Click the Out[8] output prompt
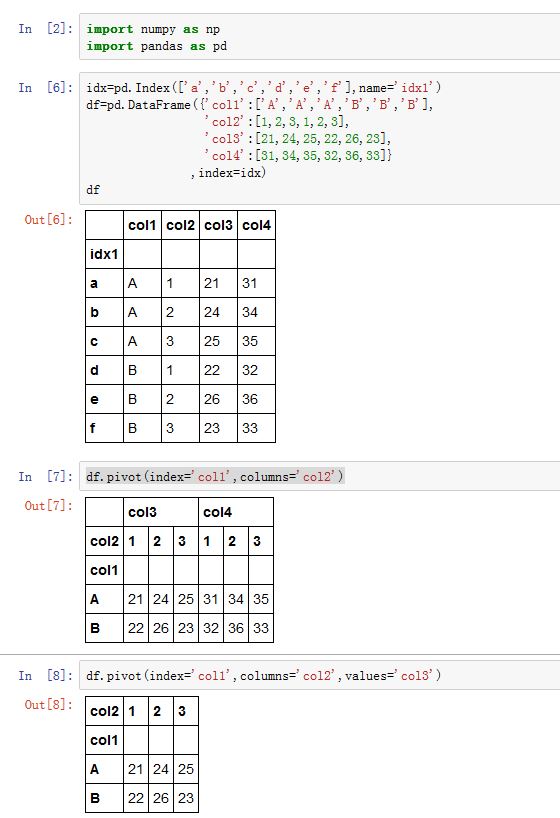This screenshot has width=560, height=818. (x=49, y=704)
